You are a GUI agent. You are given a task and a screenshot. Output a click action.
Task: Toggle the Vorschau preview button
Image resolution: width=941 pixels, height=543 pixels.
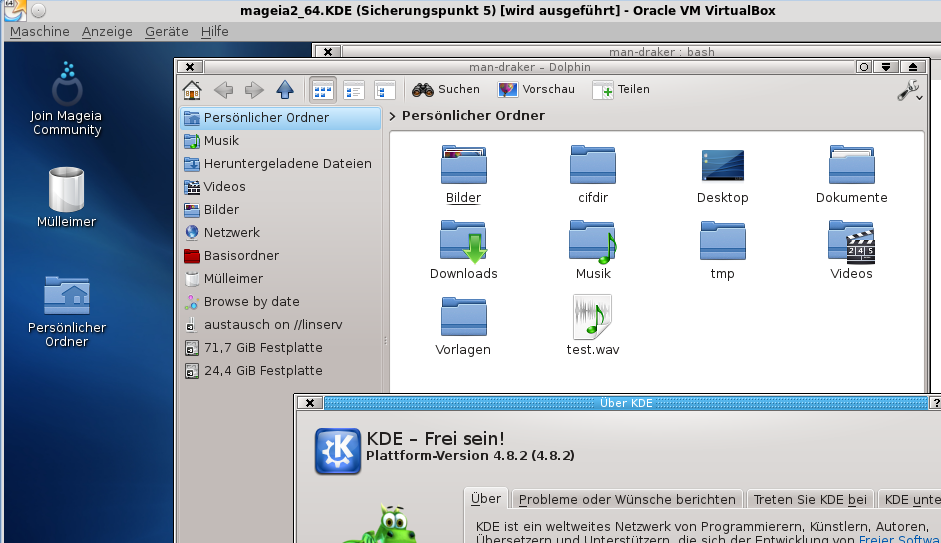point(536,89)
